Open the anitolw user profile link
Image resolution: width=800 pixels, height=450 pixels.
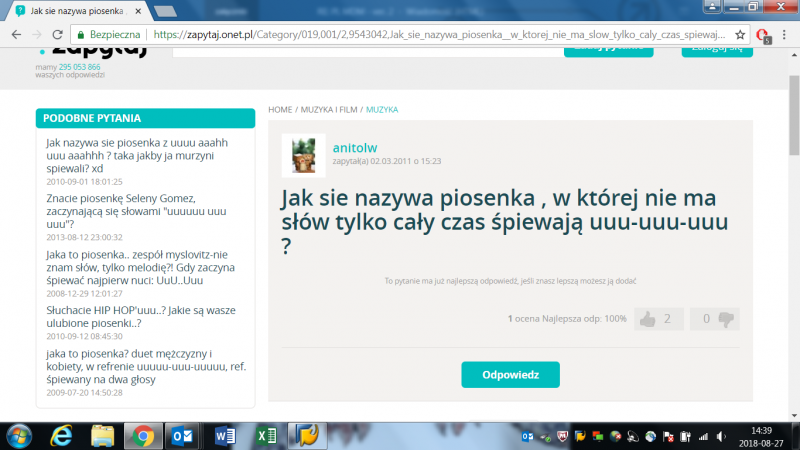[x=355, y=146]
